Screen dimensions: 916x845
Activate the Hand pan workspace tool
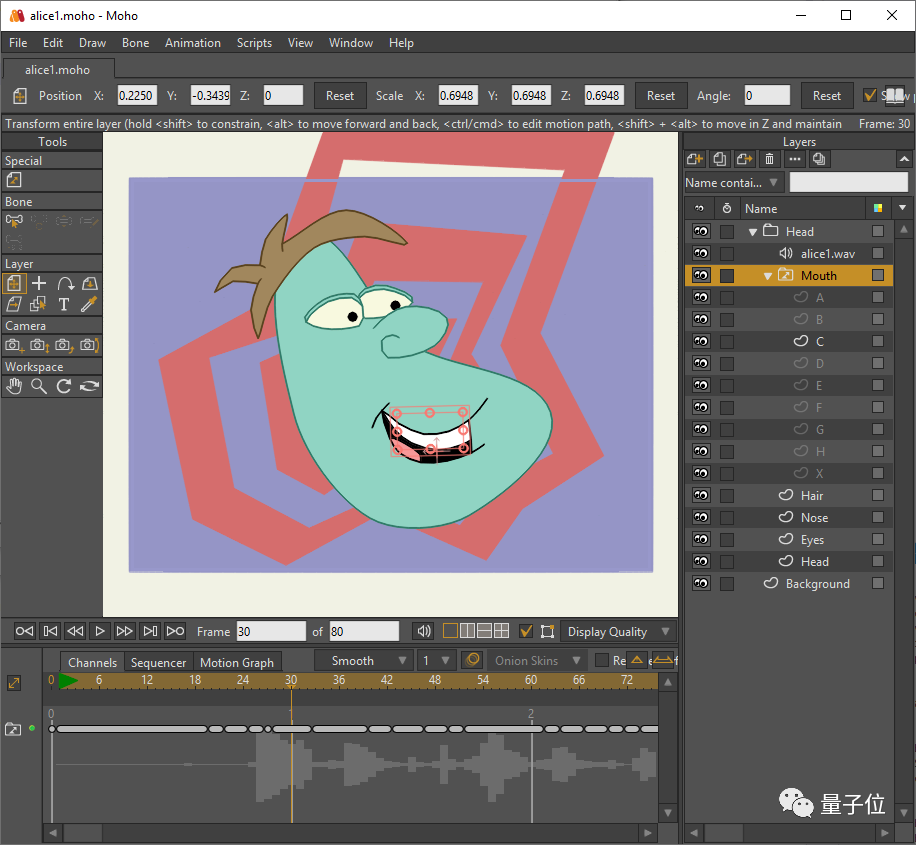pos(14,386)
